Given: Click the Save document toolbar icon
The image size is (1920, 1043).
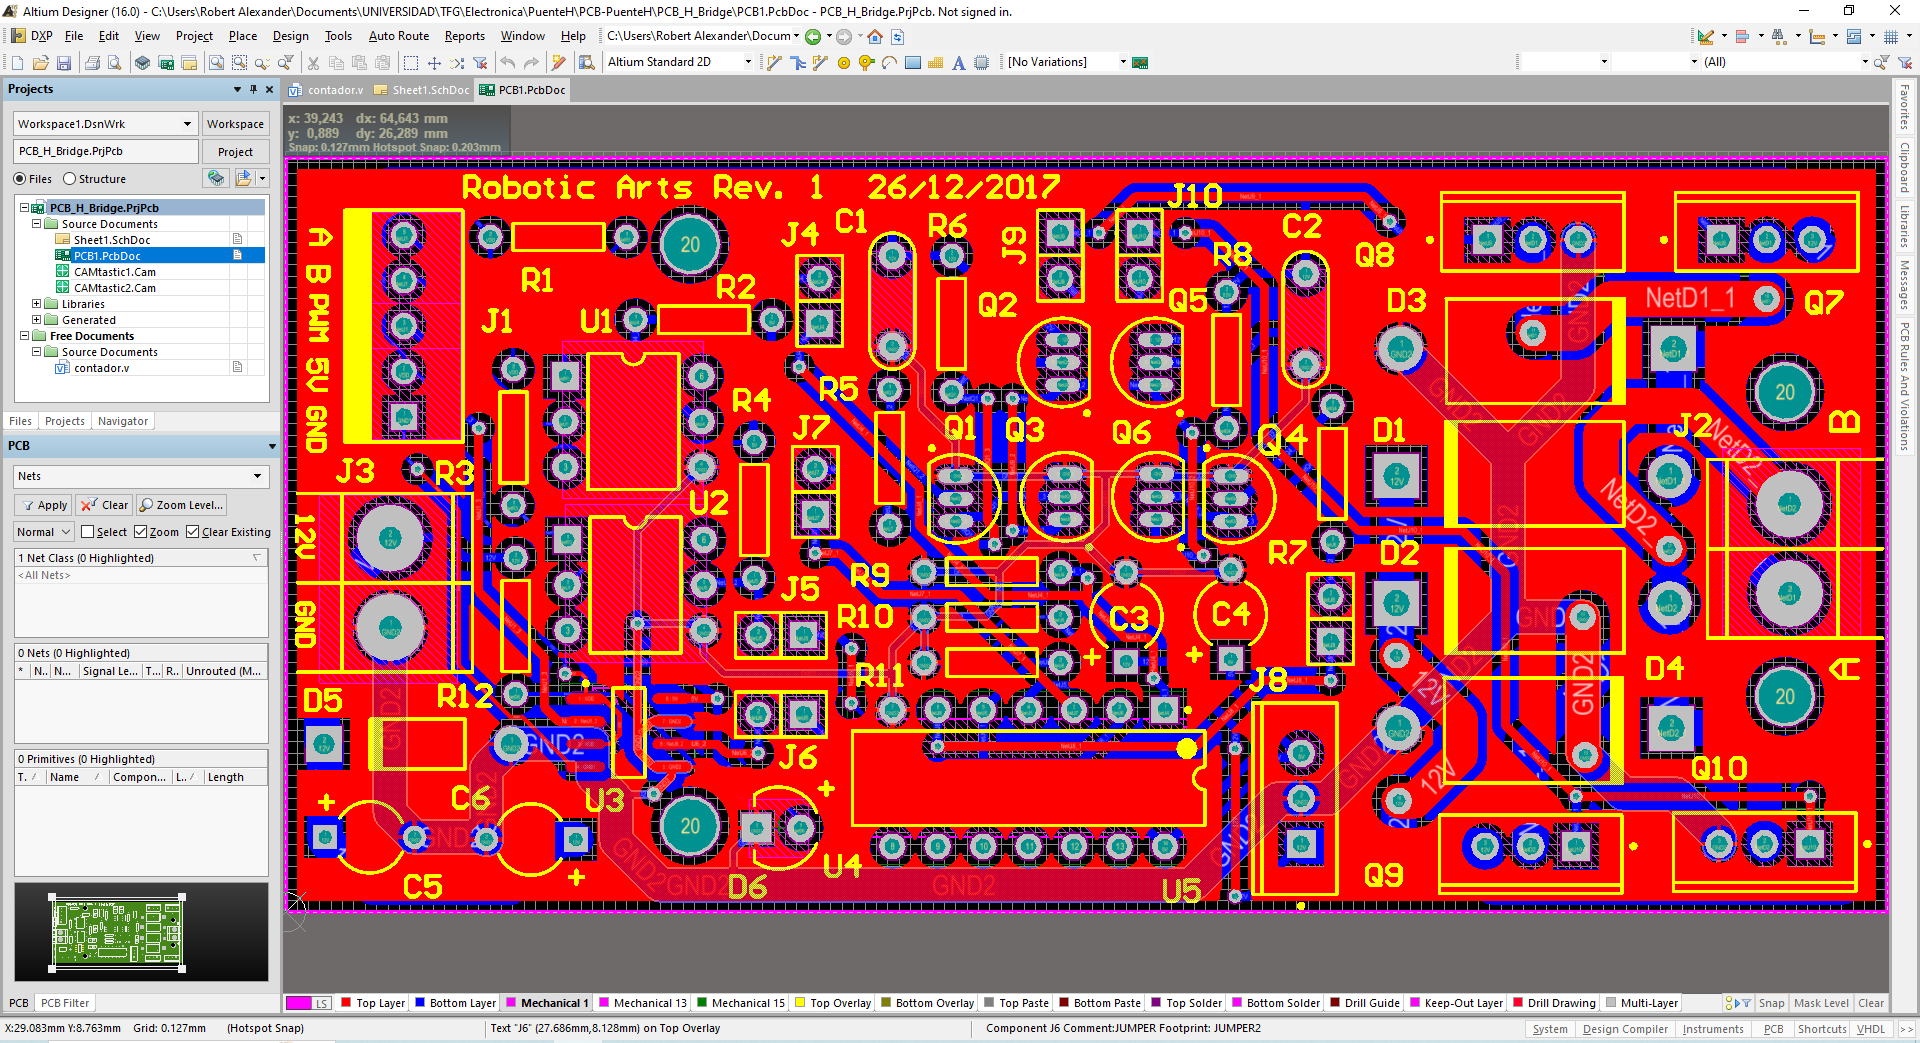Looking at the screenshot, I should point(64,63).
